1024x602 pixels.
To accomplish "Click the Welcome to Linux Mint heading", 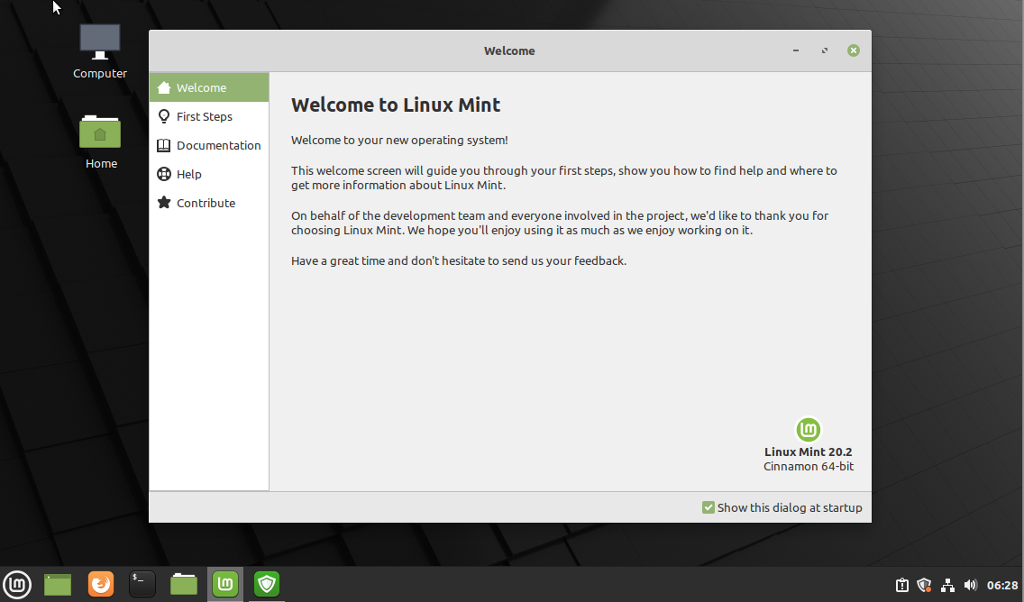I will click(396, 104).
